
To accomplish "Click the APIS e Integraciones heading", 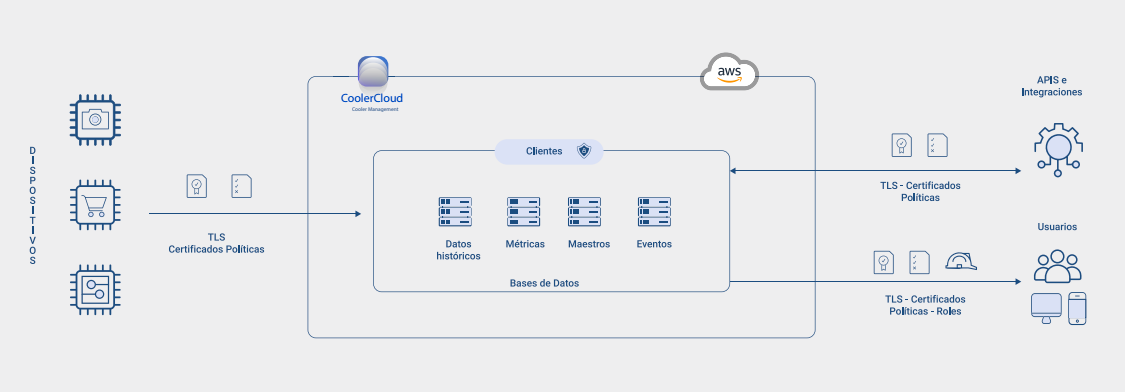I will [x=1051, y=85].
